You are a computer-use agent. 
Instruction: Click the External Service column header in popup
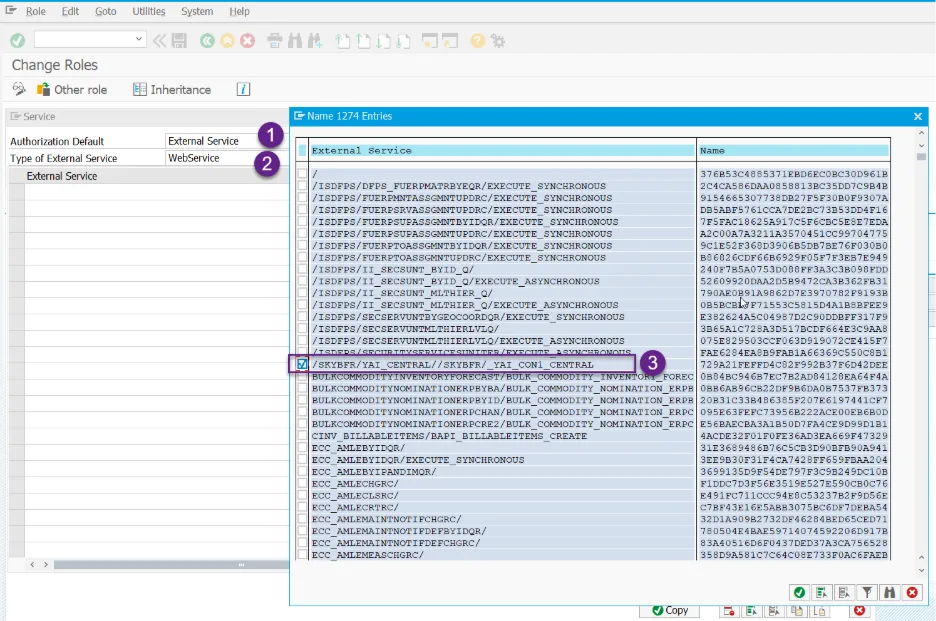click(502, 150)
